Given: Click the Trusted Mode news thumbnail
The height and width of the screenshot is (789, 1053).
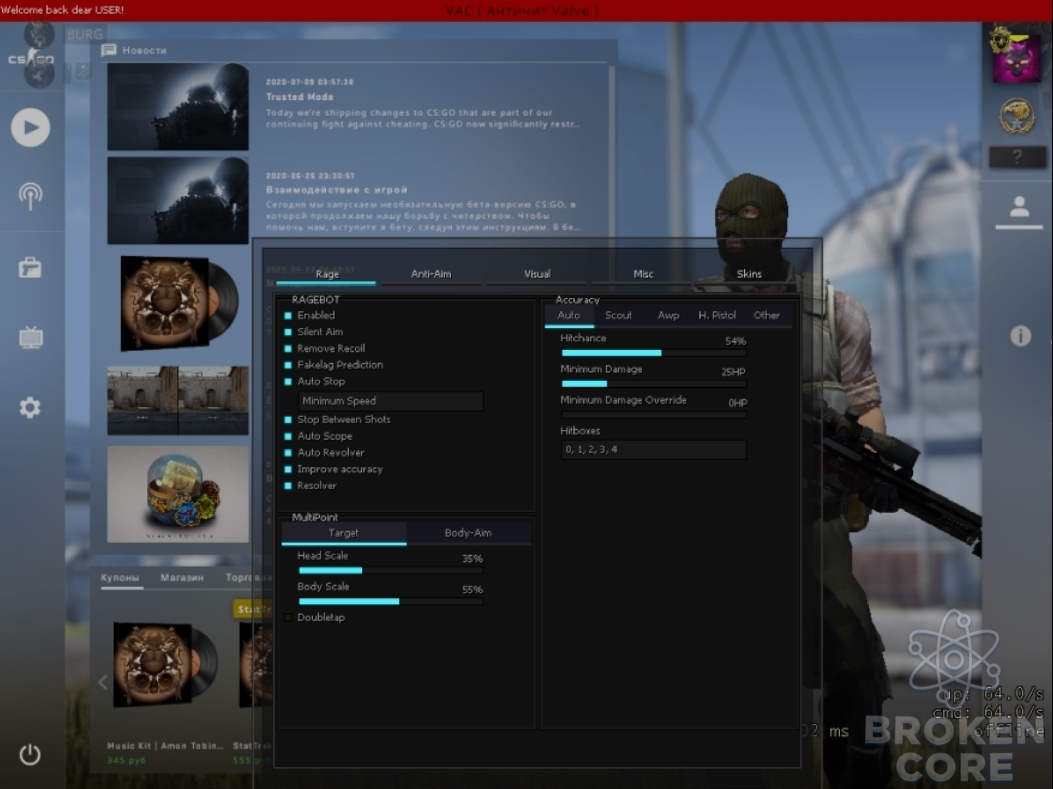Looking at the screenshot, I should [178, 107].
